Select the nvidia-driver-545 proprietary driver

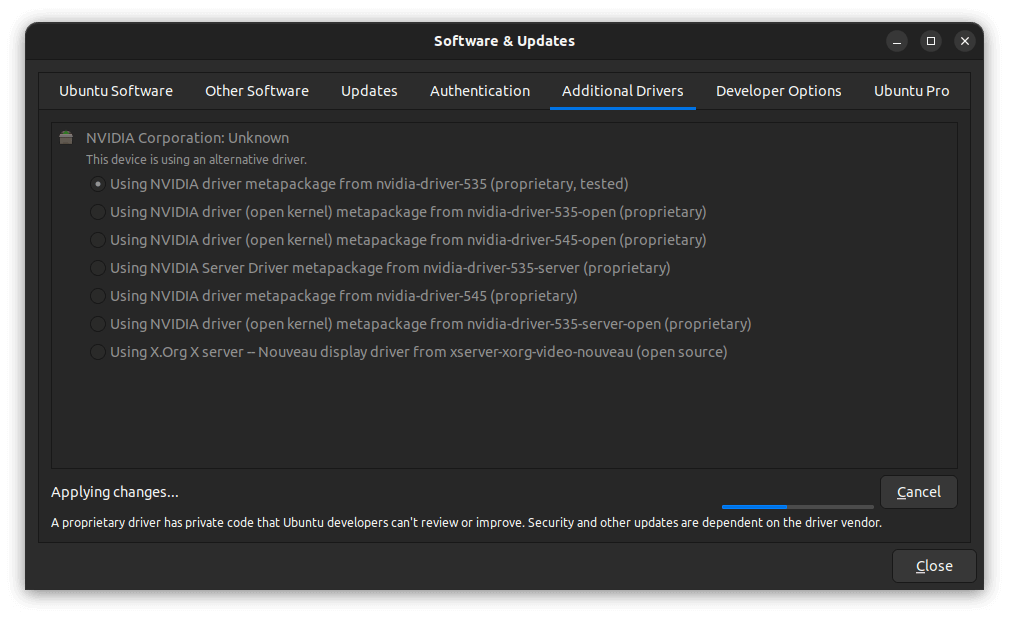point(98,296)
